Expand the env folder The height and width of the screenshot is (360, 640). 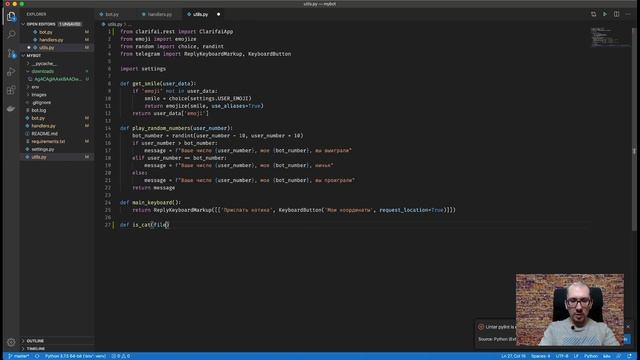[x=35, y=87]
